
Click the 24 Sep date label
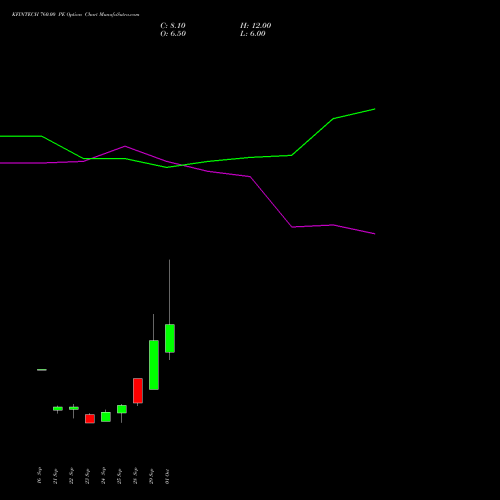click(103, 476)
